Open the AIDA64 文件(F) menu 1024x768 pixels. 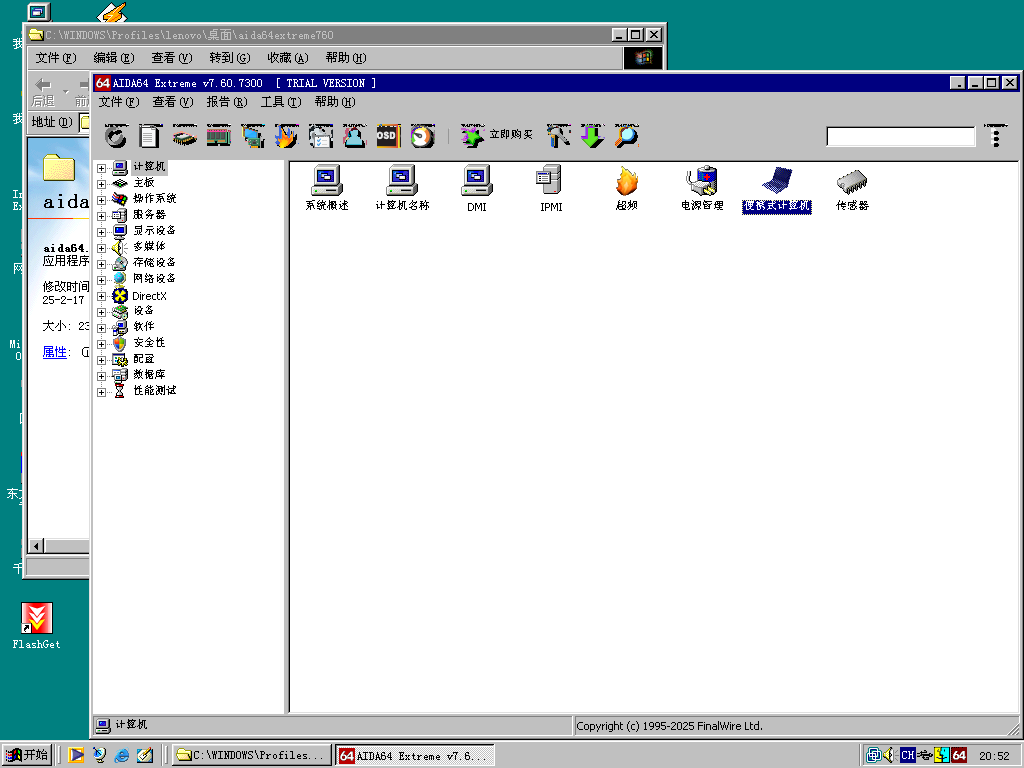(119, 102)
